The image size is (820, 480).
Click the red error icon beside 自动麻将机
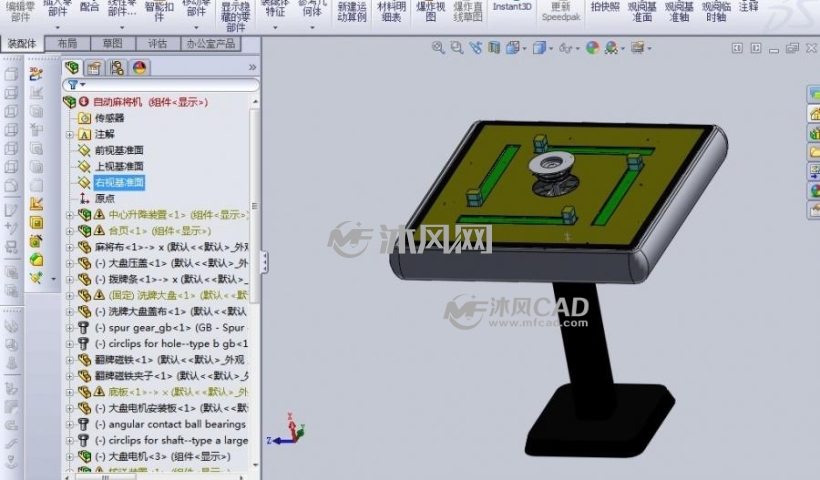tap(84, 102)
